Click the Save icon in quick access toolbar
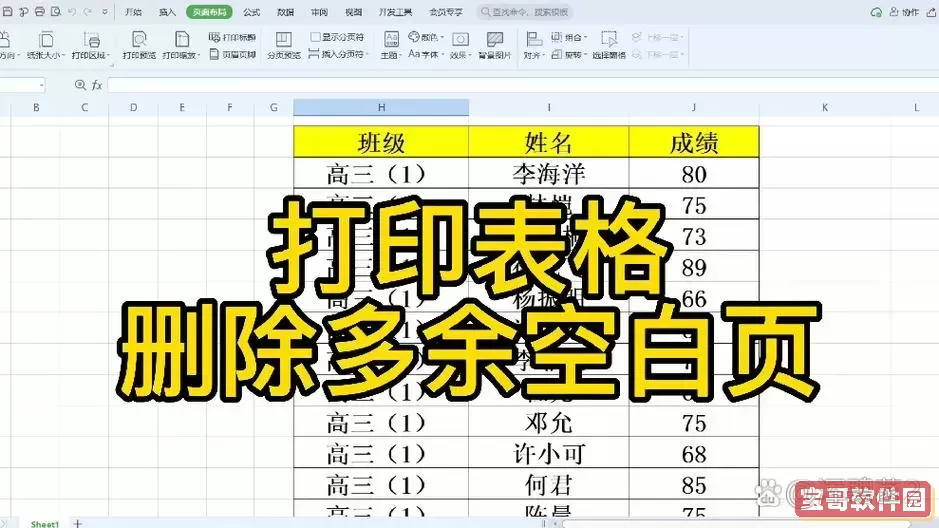939x528 pixels. pos(8,11)
